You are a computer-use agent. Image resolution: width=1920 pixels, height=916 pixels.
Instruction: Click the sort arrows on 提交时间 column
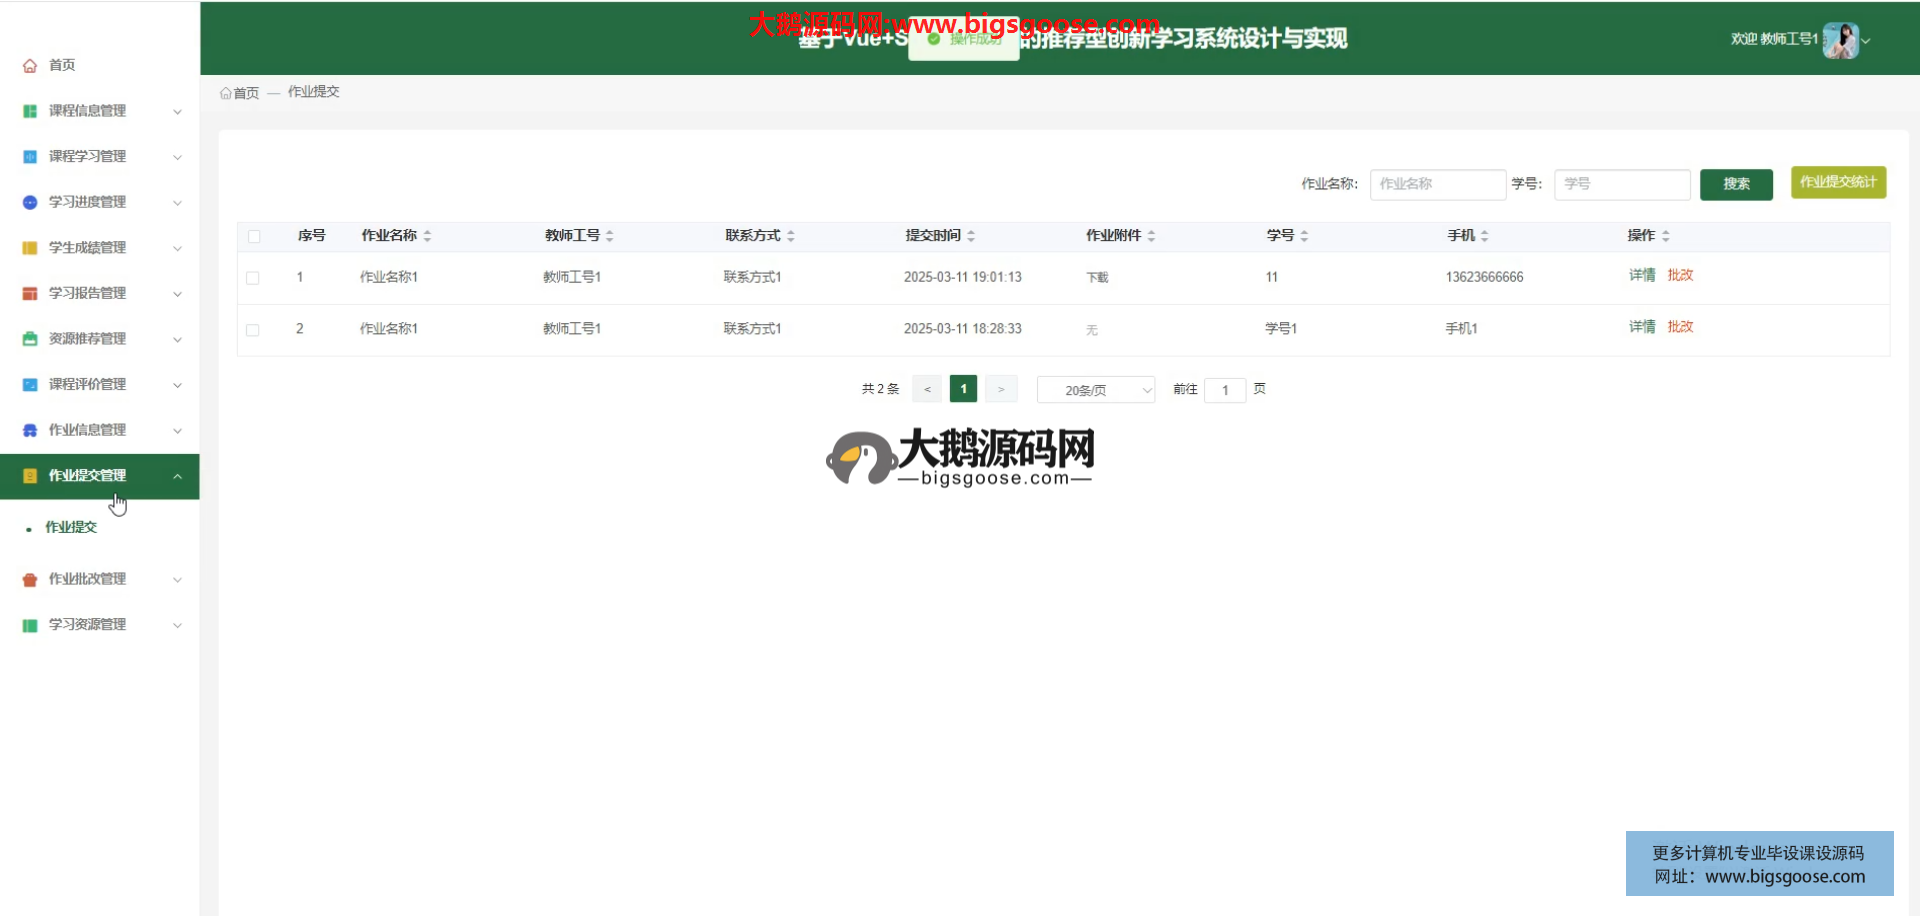971,236
